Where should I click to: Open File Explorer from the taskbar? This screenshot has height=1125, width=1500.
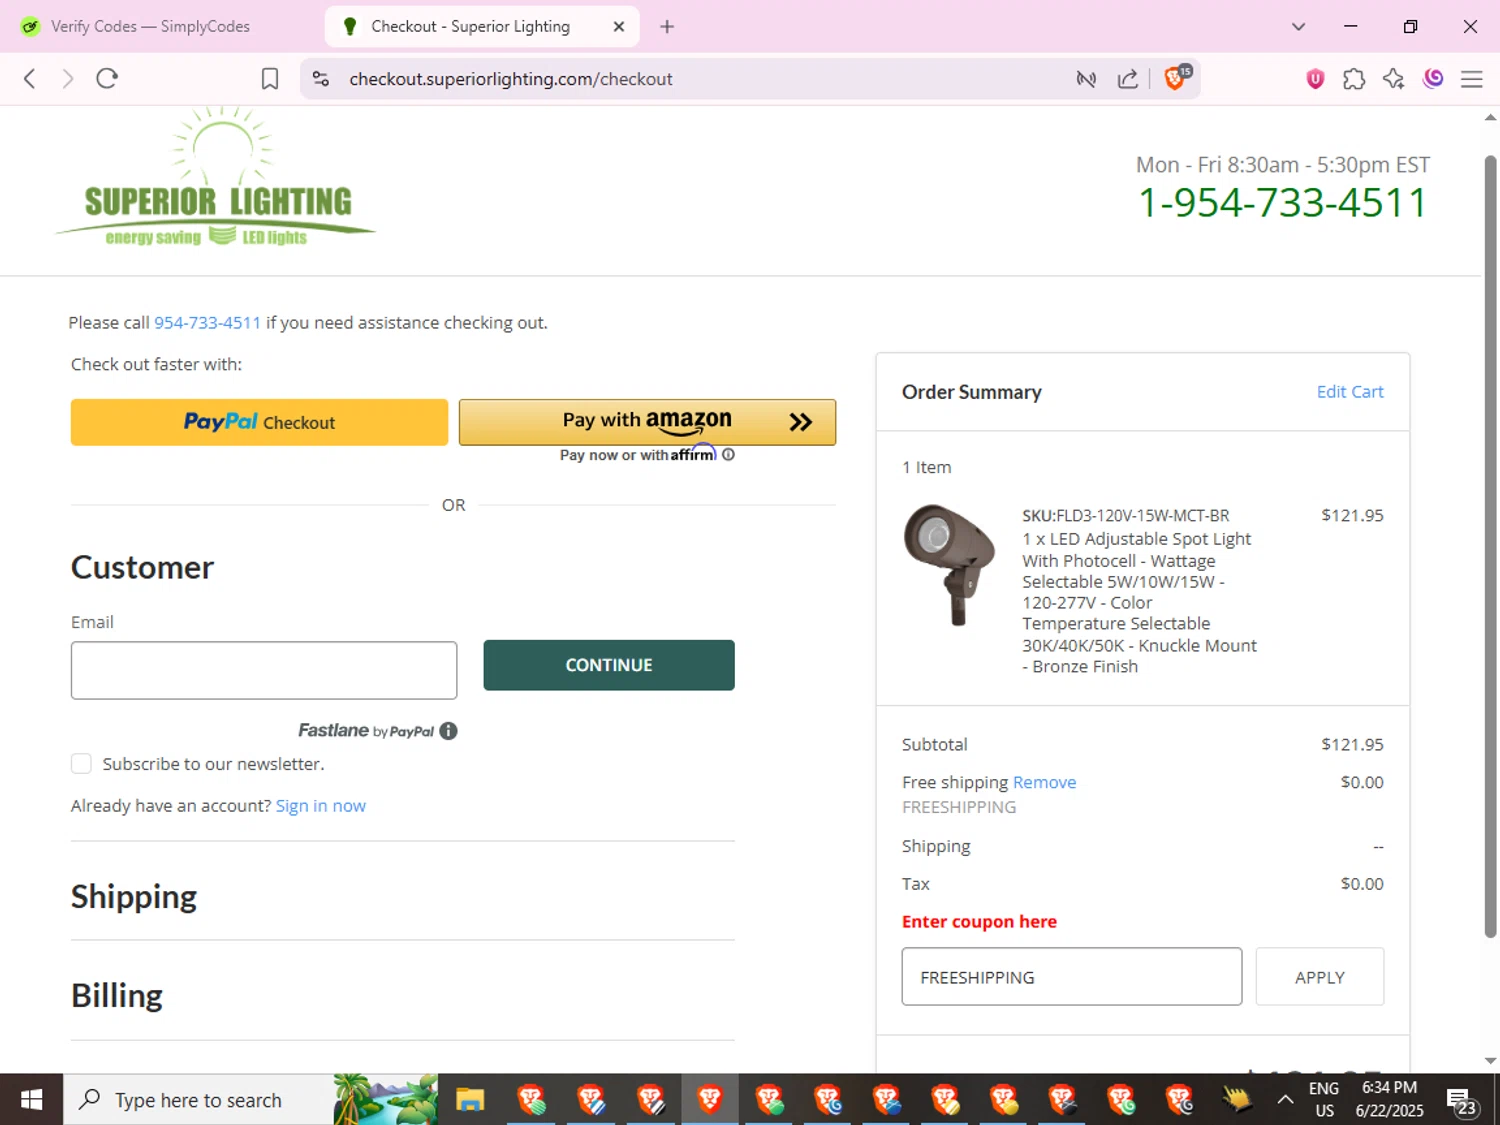tap(470, 1100)
